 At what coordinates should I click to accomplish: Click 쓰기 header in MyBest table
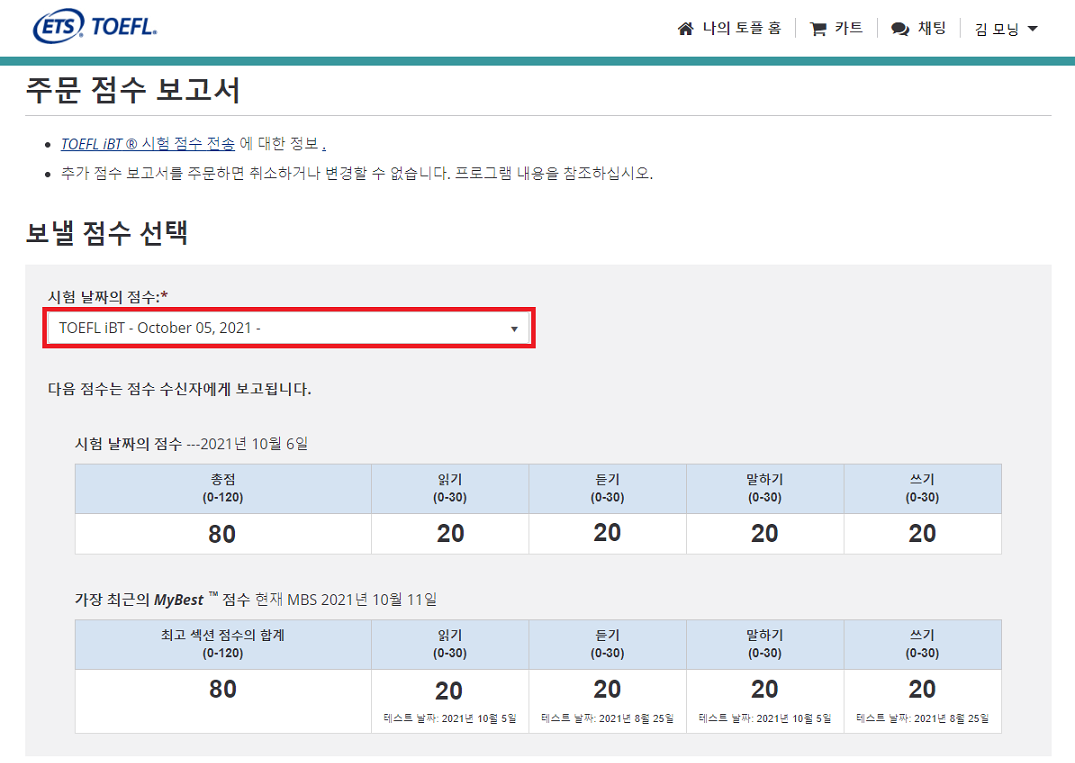click(923, 644)
